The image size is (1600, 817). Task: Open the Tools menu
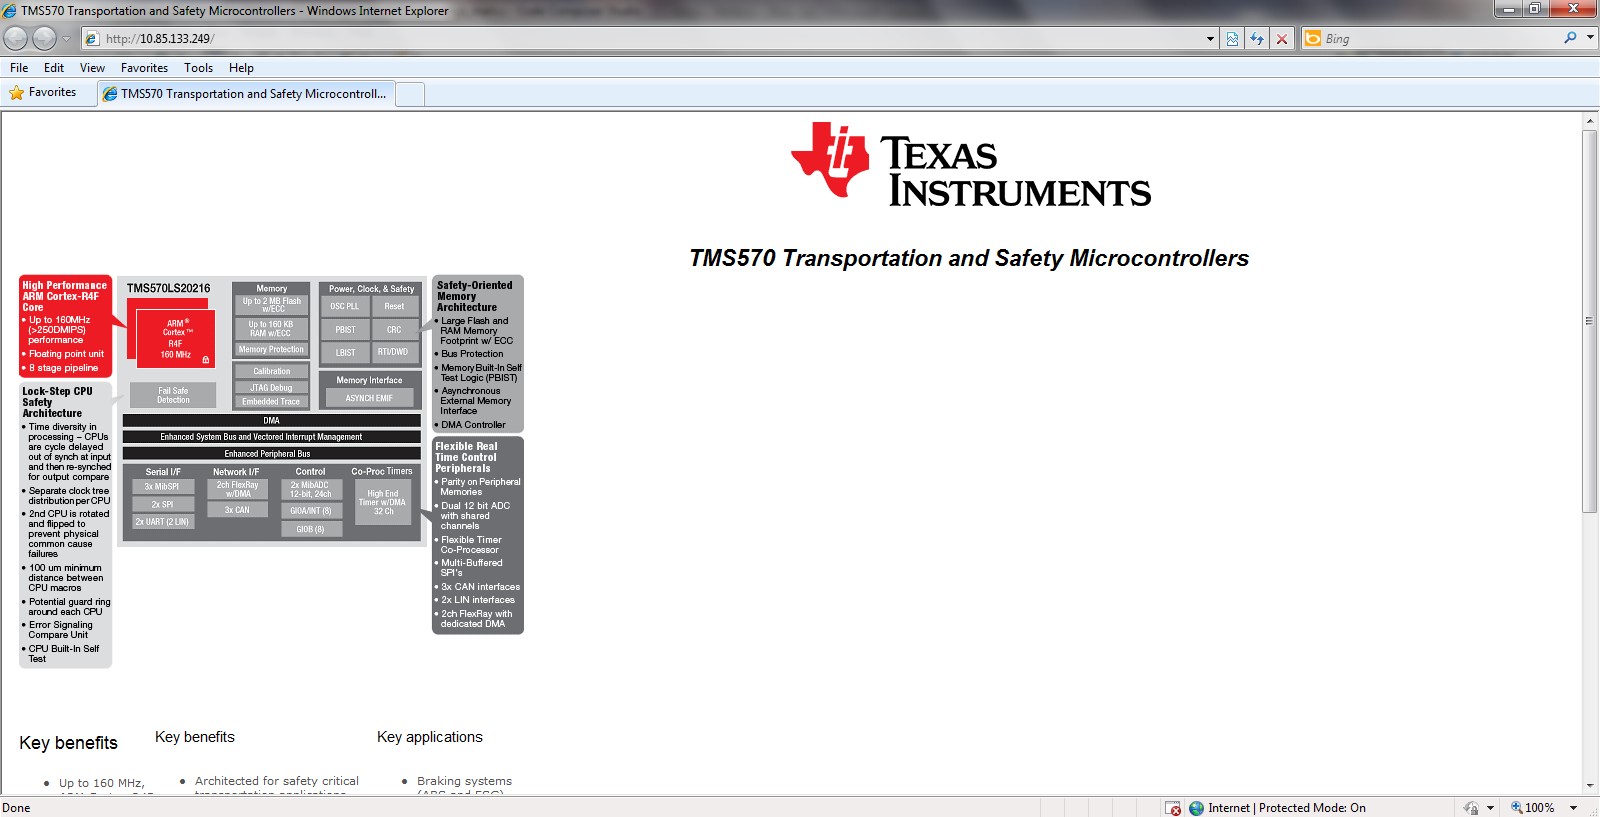(198, 68)
